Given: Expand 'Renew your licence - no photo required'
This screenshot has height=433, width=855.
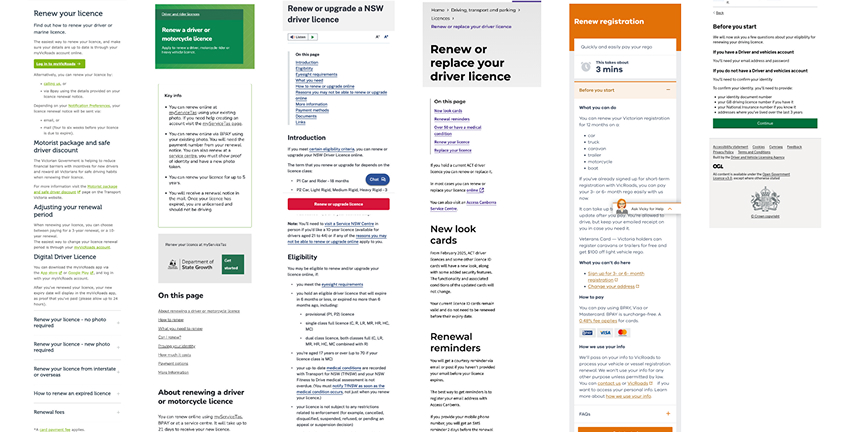Looking at the screenshot, I should tap(76, 322).
